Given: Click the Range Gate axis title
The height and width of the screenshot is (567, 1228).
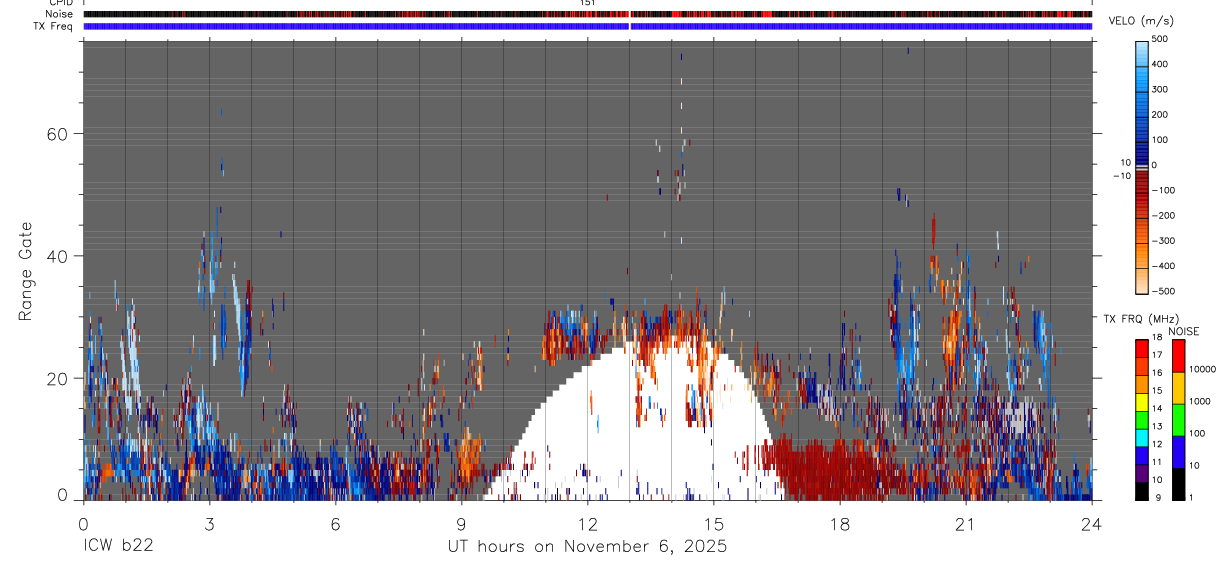Looking at the screenshot, I should point(25,271).
